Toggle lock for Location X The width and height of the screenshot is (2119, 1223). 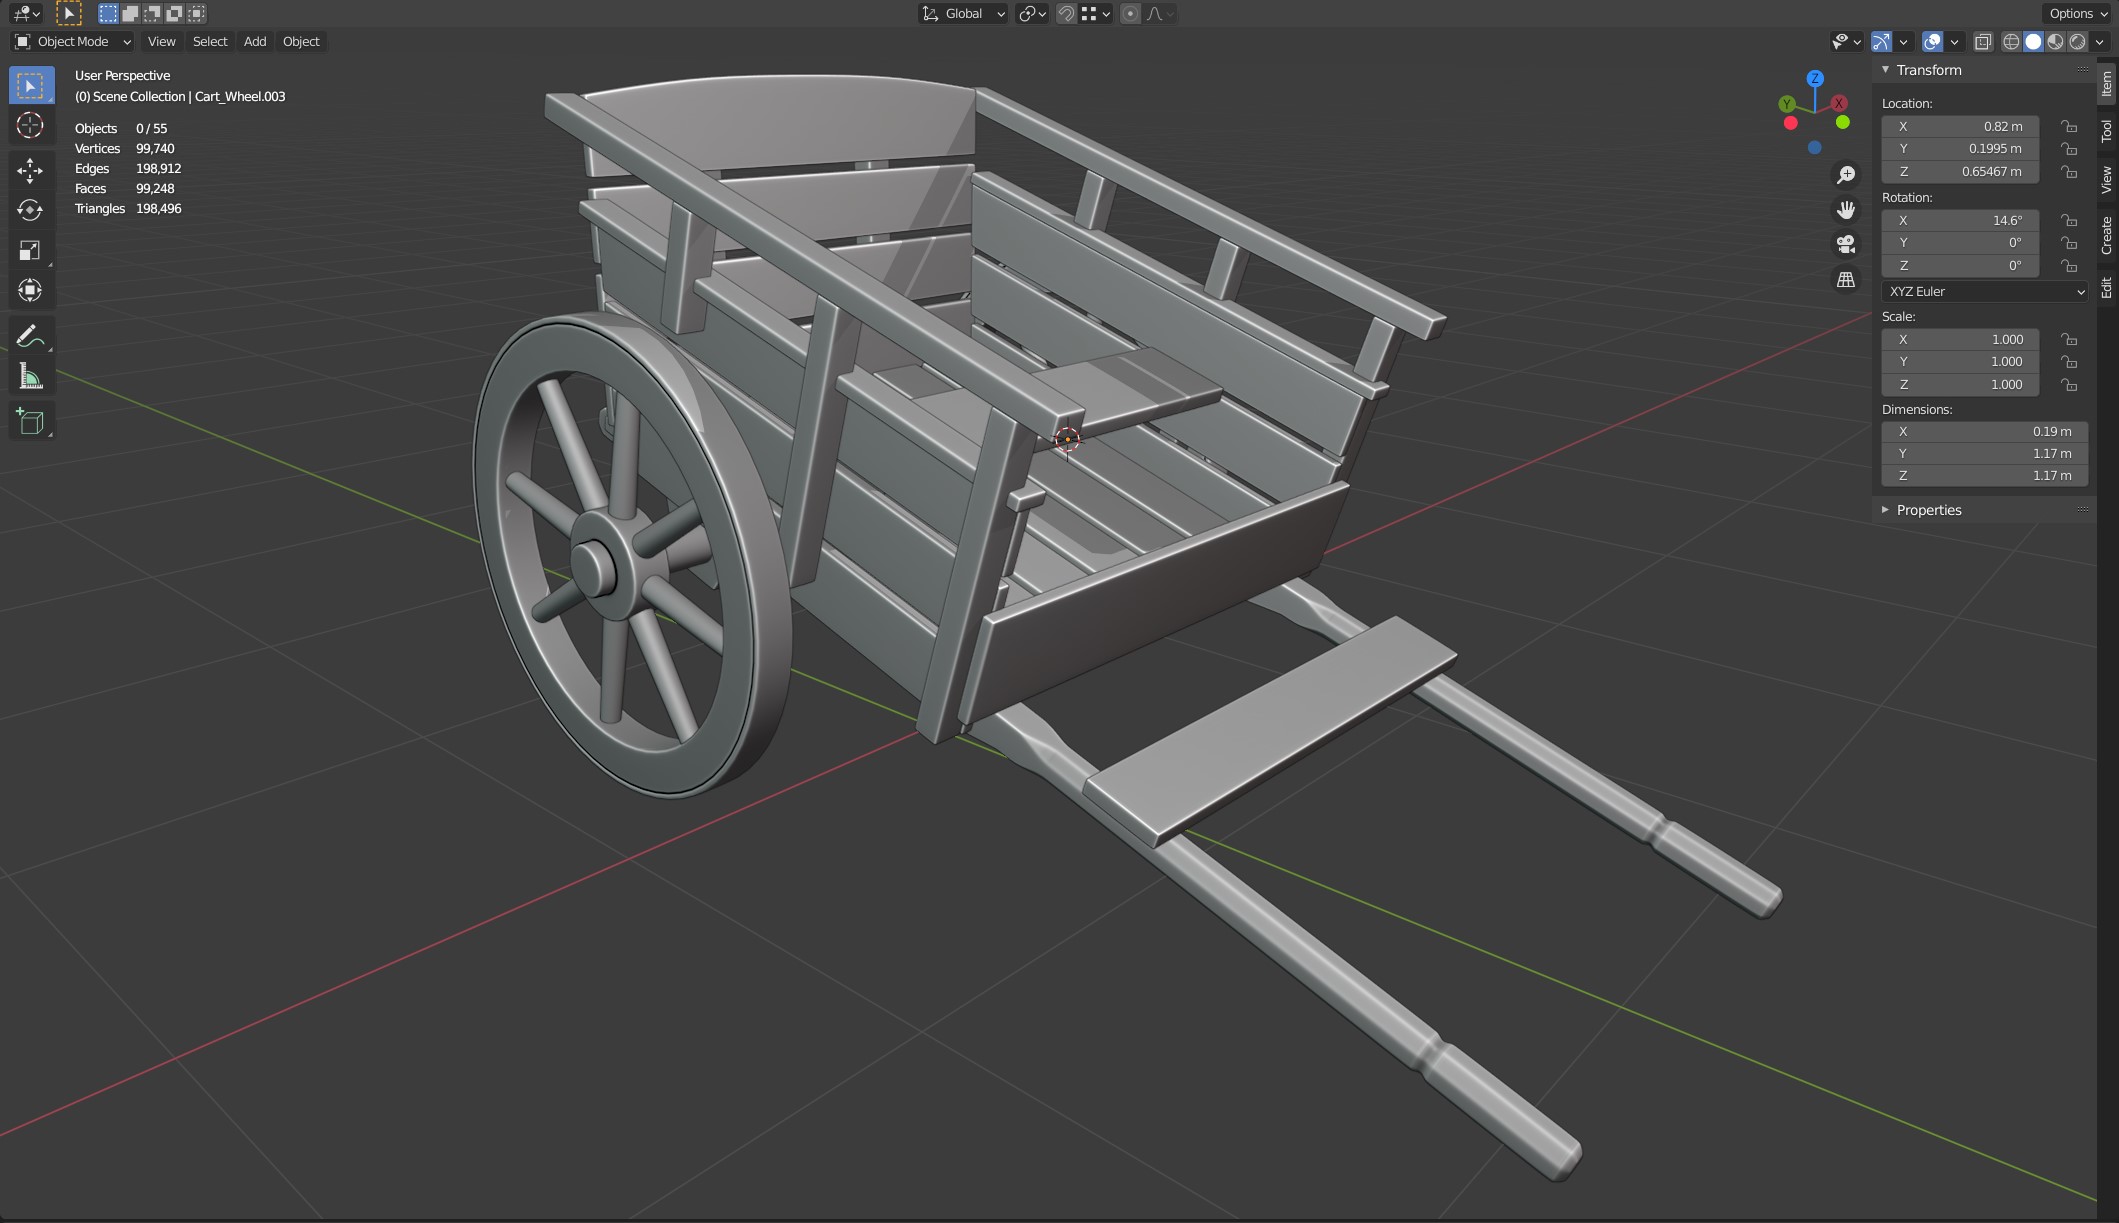click(2068, 127)
